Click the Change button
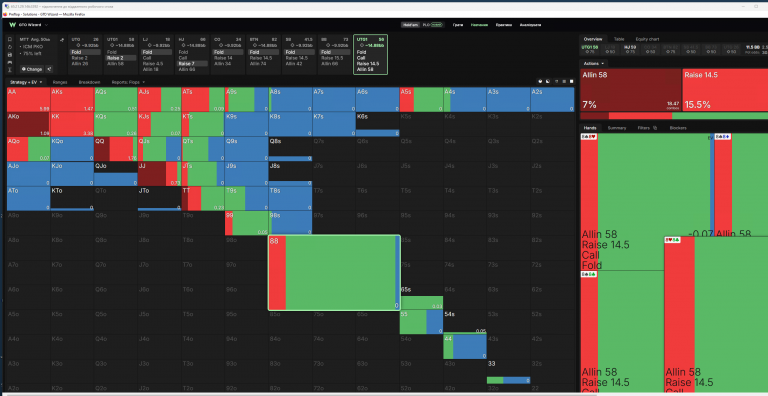768x396 pixels. coord(32,69)
